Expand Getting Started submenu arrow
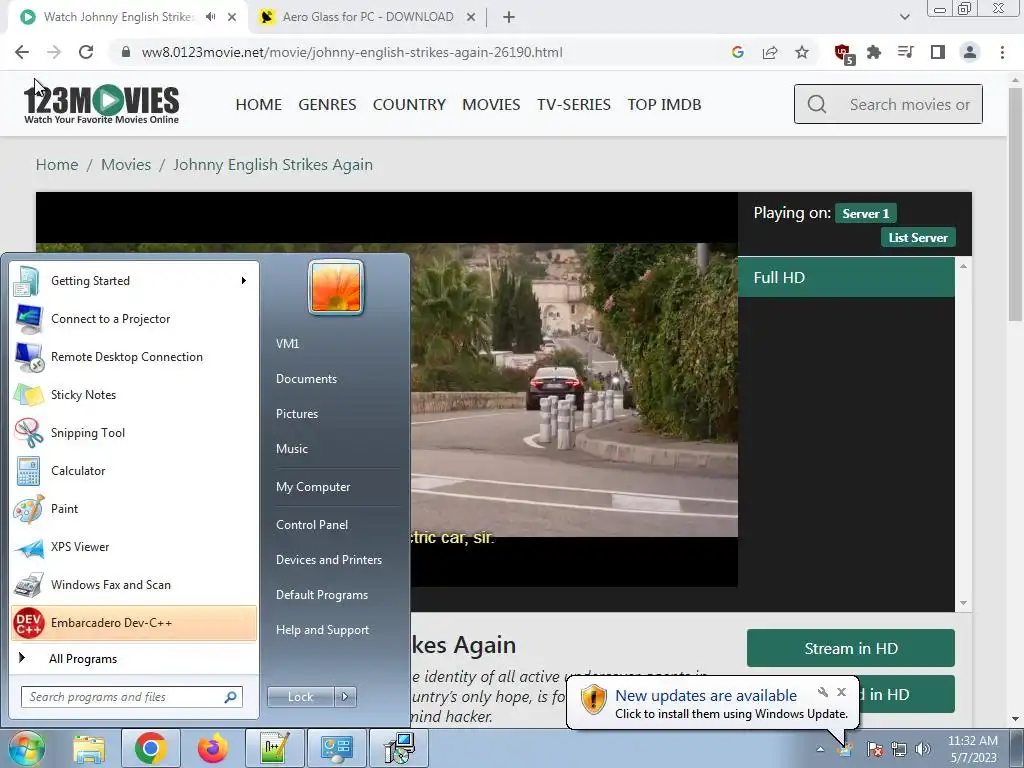The height and width of the screenshot is (768, 1024). point(244,281)
